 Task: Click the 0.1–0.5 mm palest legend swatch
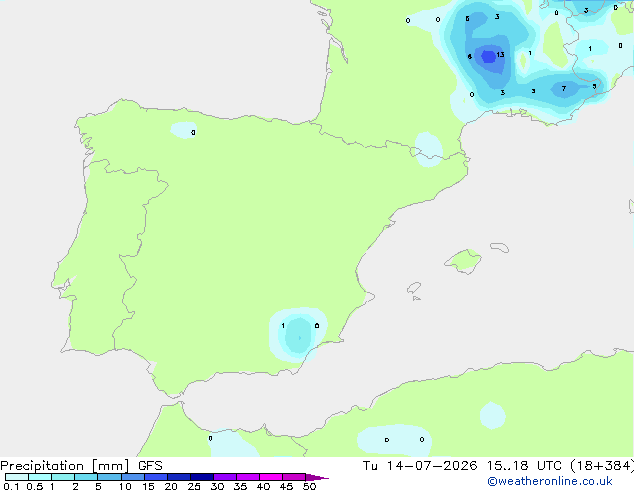point(17,477)
